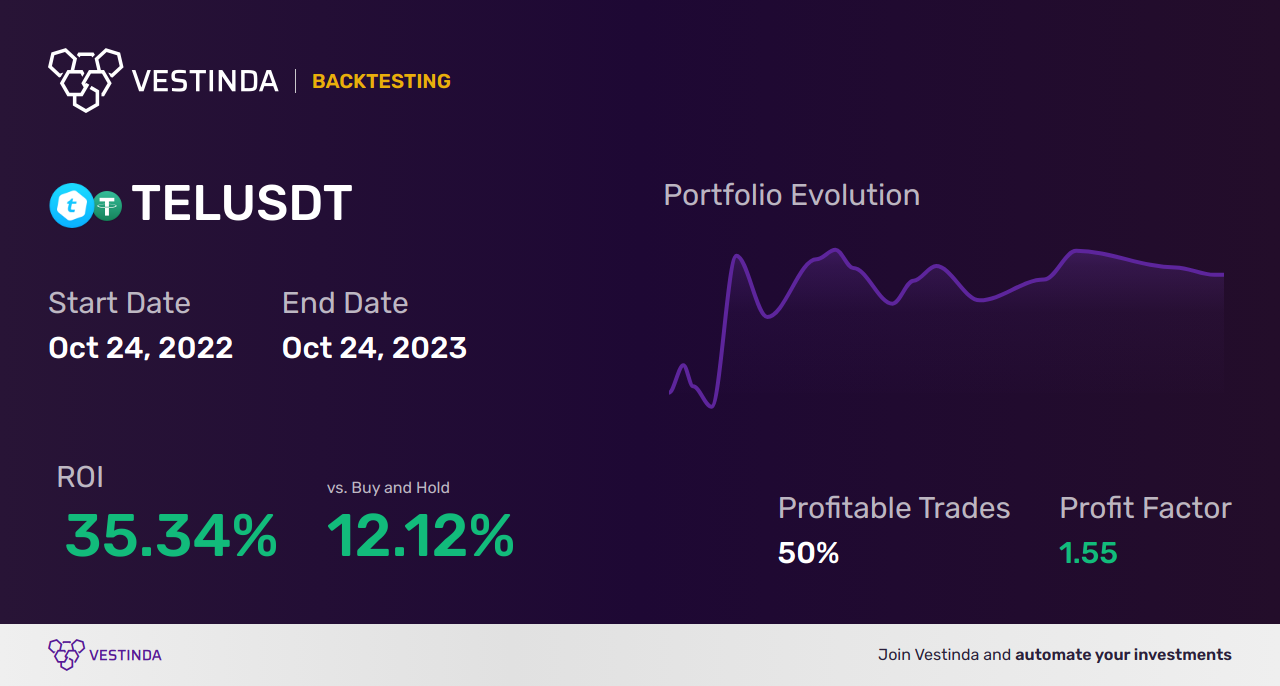
Task: Click the footer VESTINDA wordmark
Action: (125, 656)
